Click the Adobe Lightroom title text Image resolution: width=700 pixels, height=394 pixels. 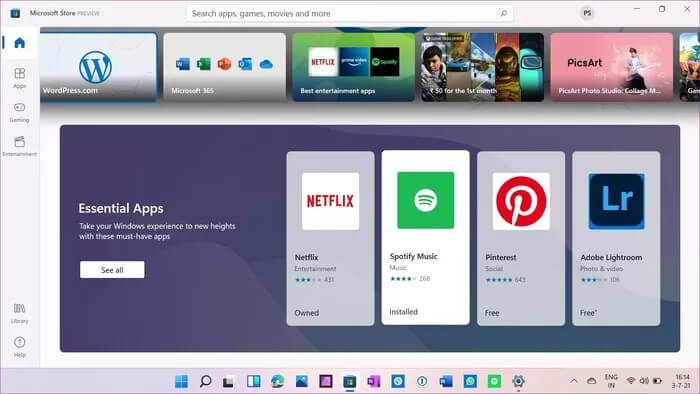tap(611, 257)
